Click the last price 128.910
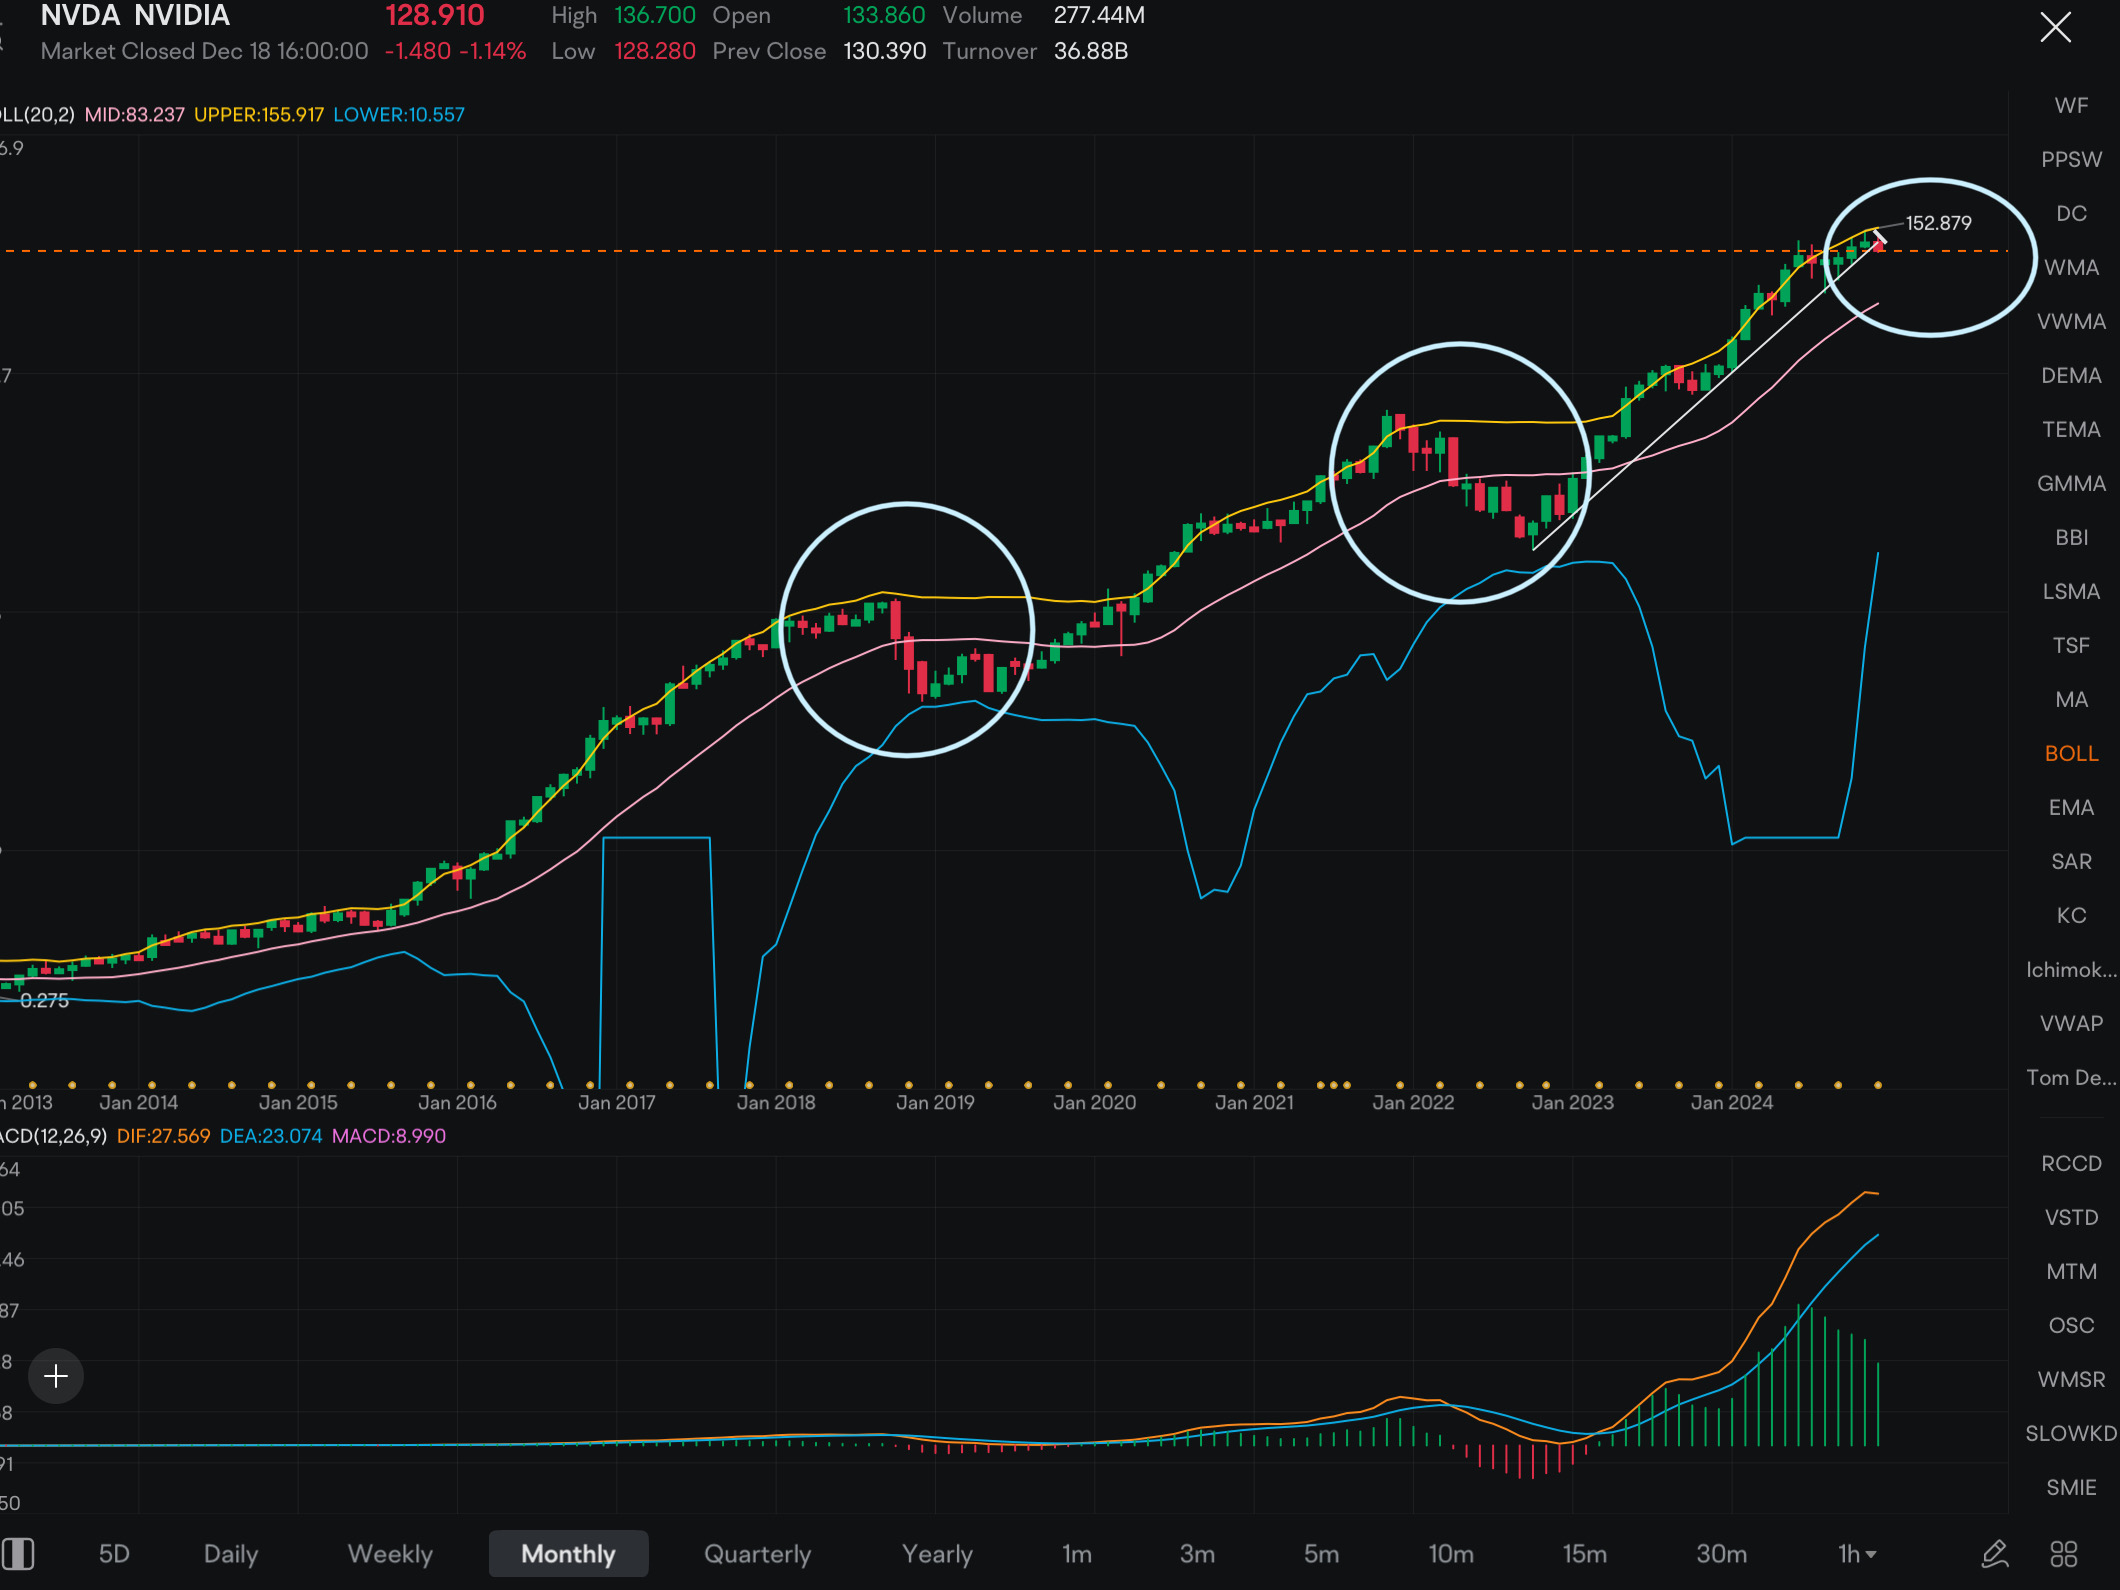The height and width of the screenshot is (1590, 2120). pyautogui.click(x=435, y=15)
